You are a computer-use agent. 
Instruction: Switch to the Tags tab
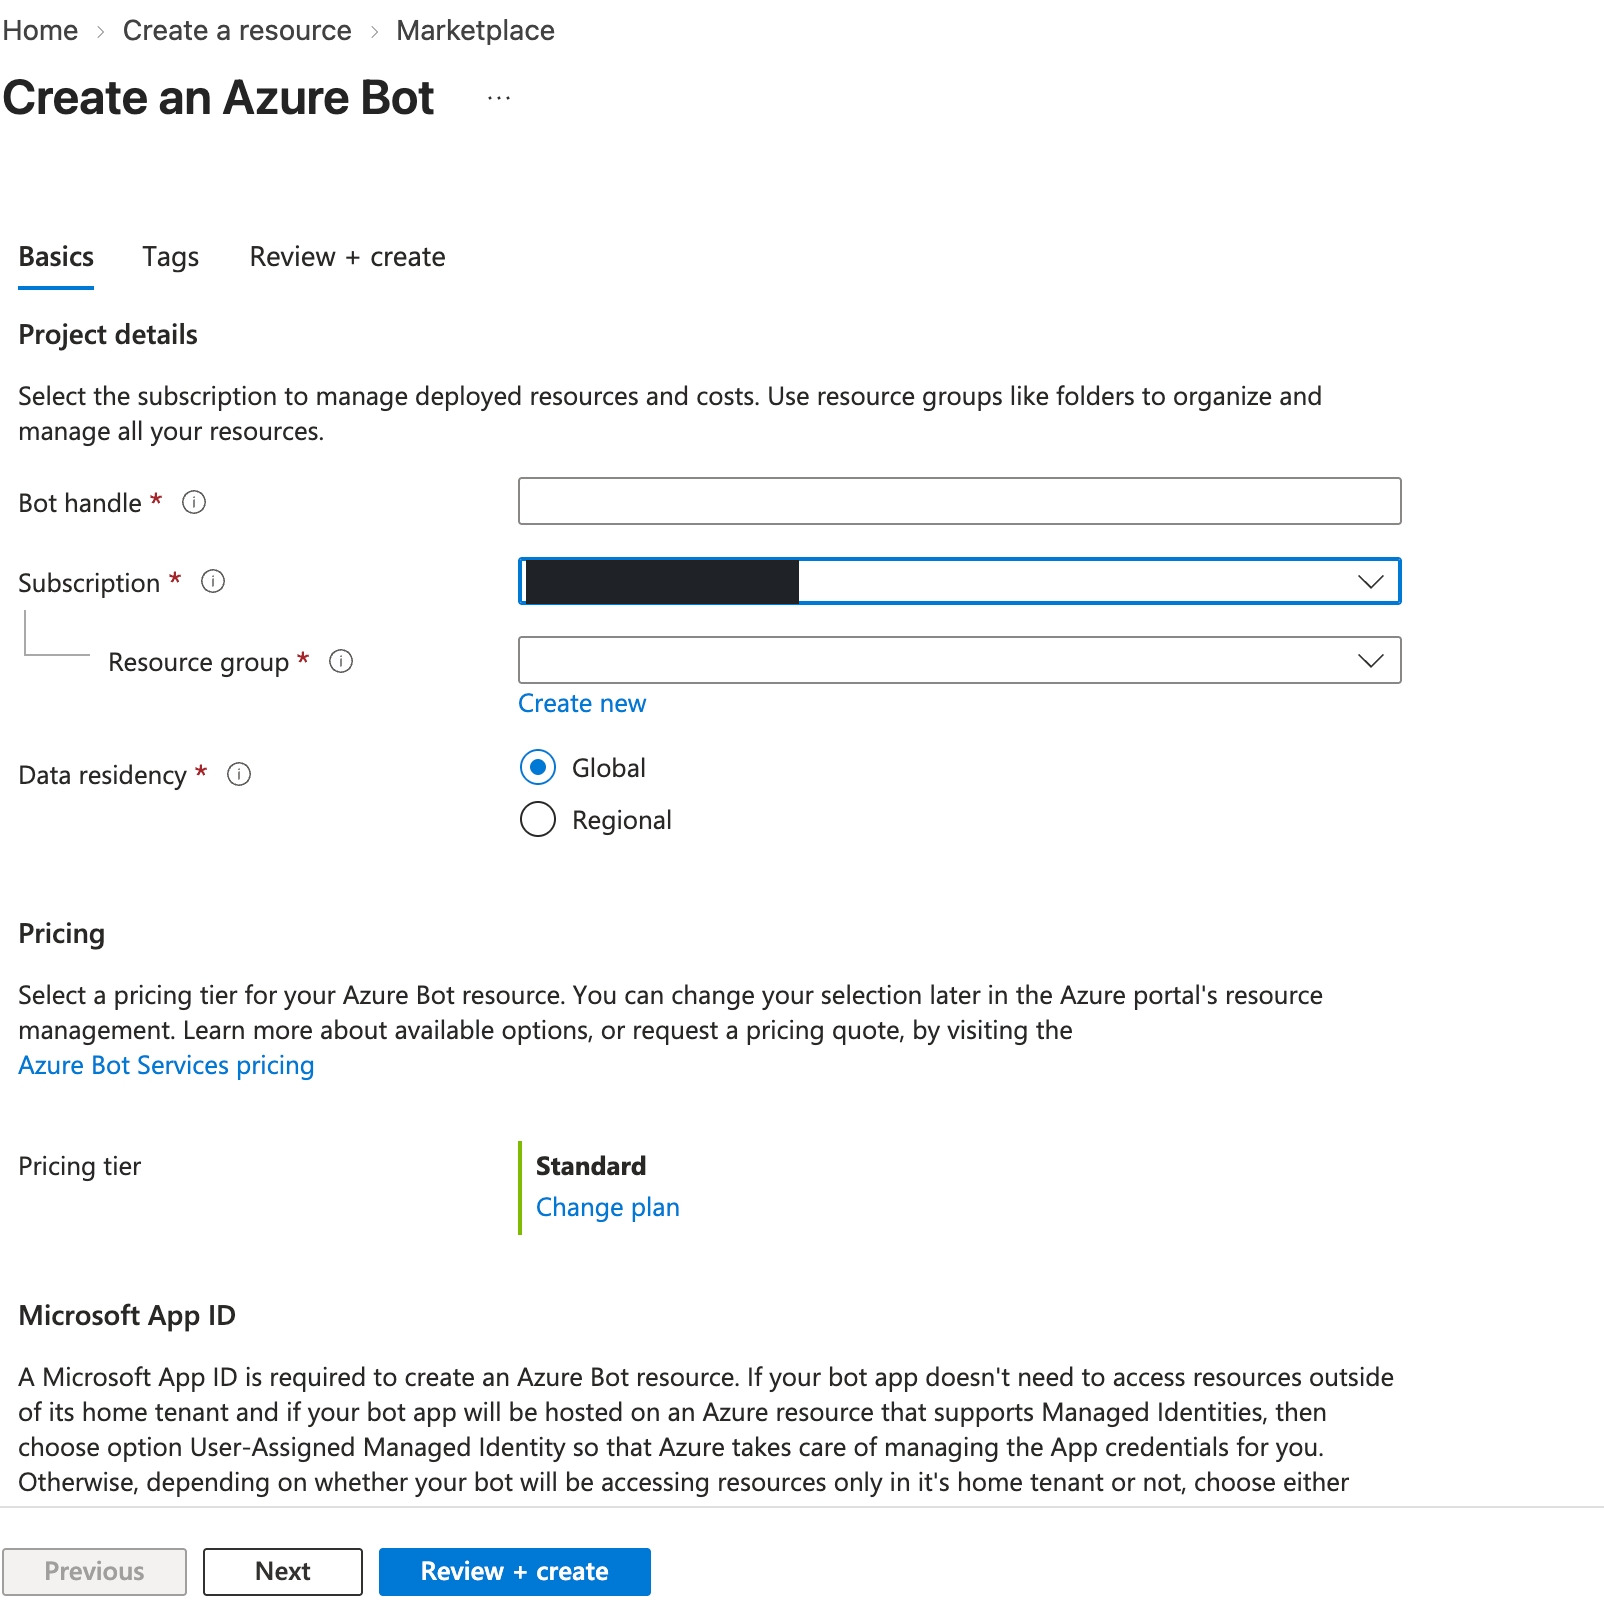coord(171,257)
